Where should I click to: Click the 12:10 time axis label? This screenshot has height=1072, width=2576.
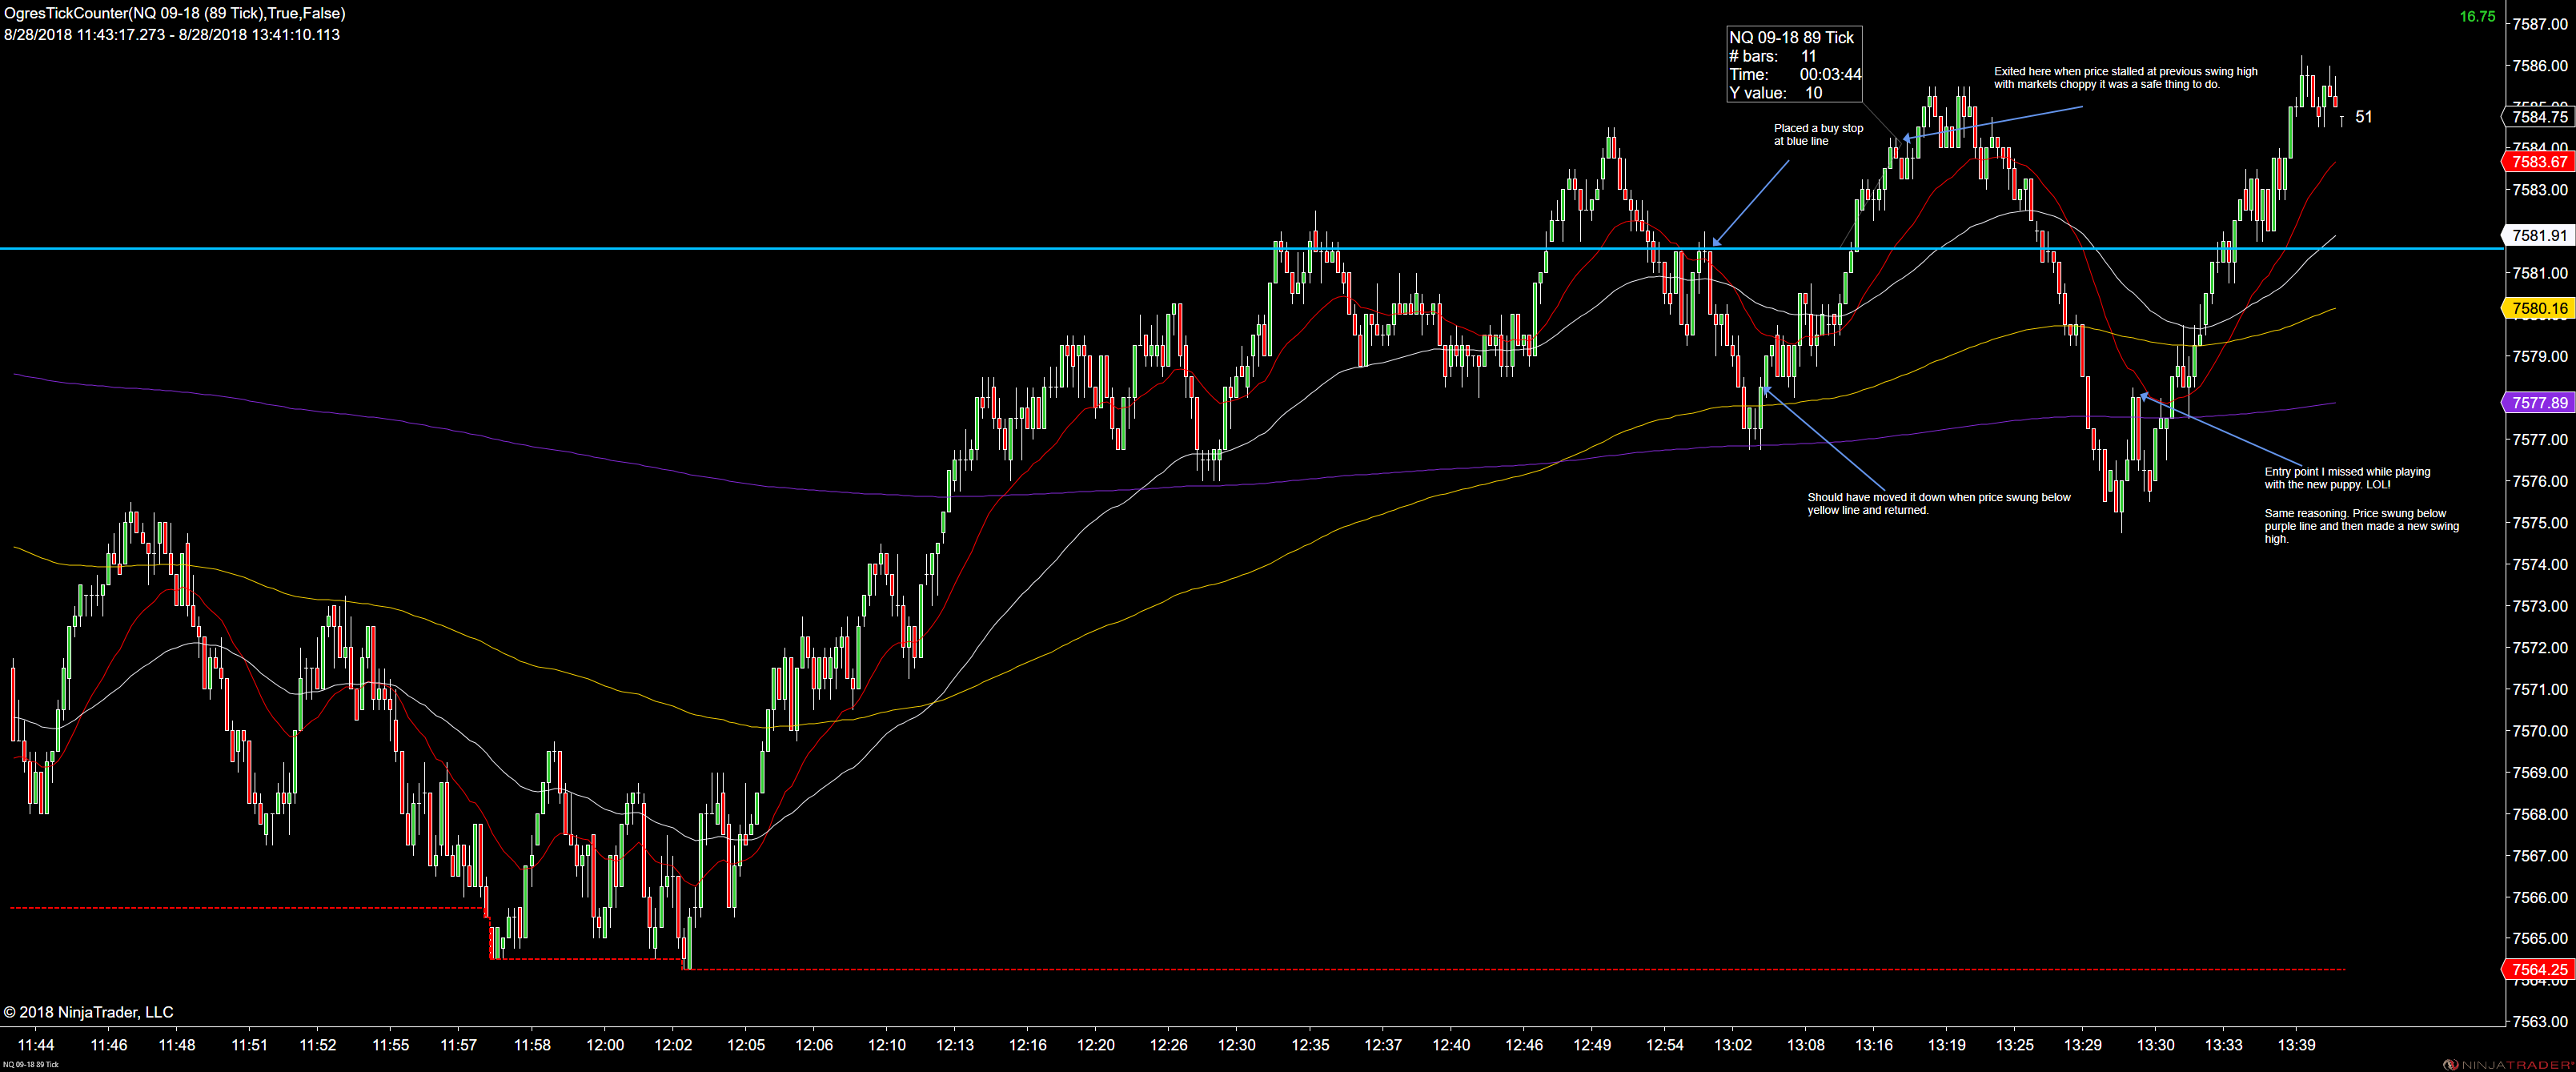pyautogui.click(x=886, y=1045)
